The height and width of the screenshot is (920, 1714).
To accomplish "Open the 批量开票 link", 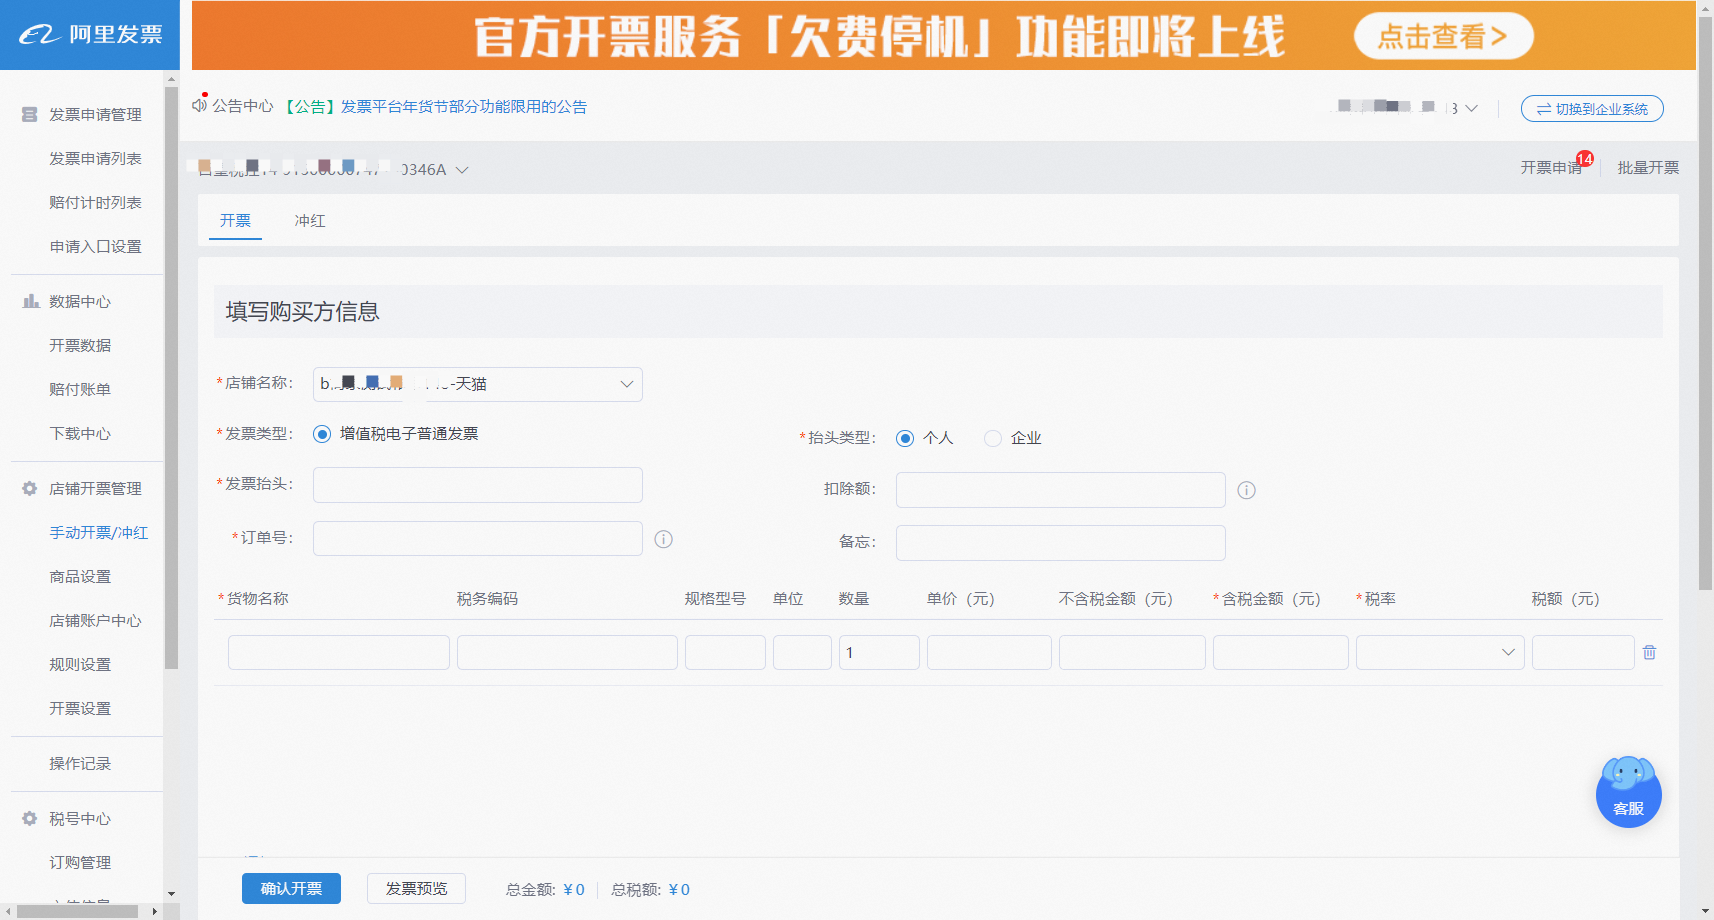I will pyautogui.click(x=1648, y=168).
